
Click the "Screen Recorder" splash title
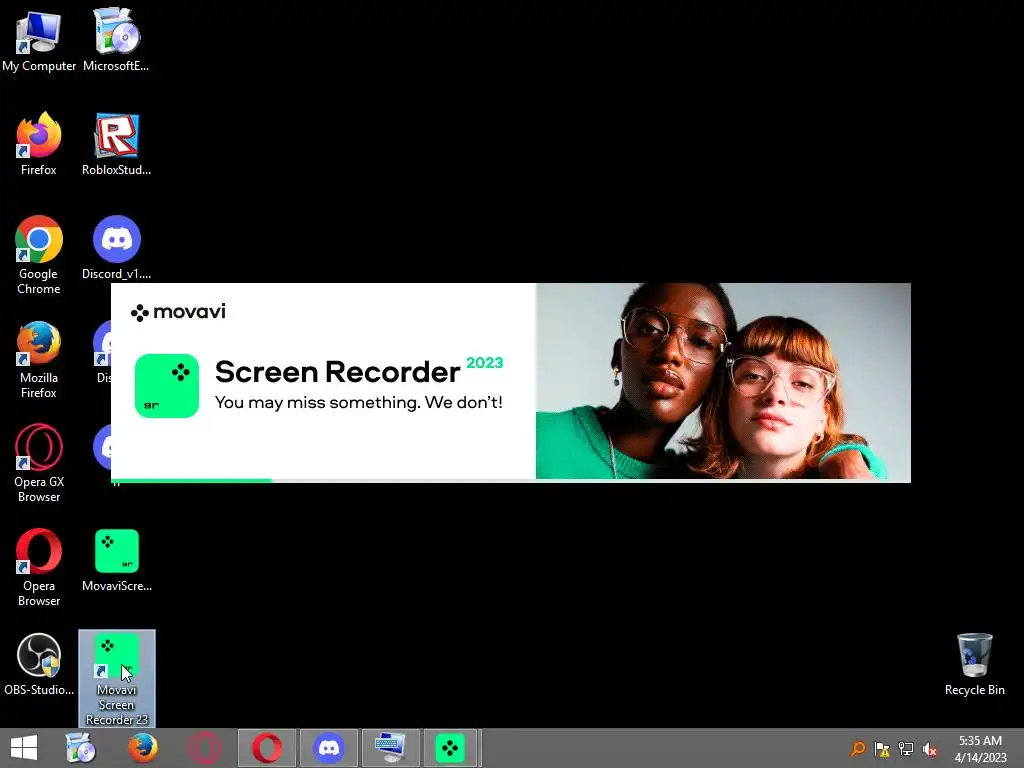[337, 372]
